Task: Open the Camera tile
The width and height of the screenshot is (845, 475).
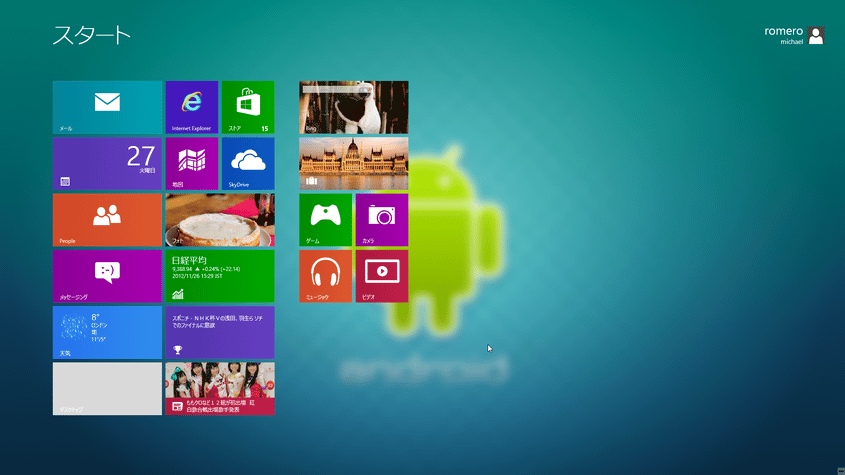Action: (x=382, y=220)
